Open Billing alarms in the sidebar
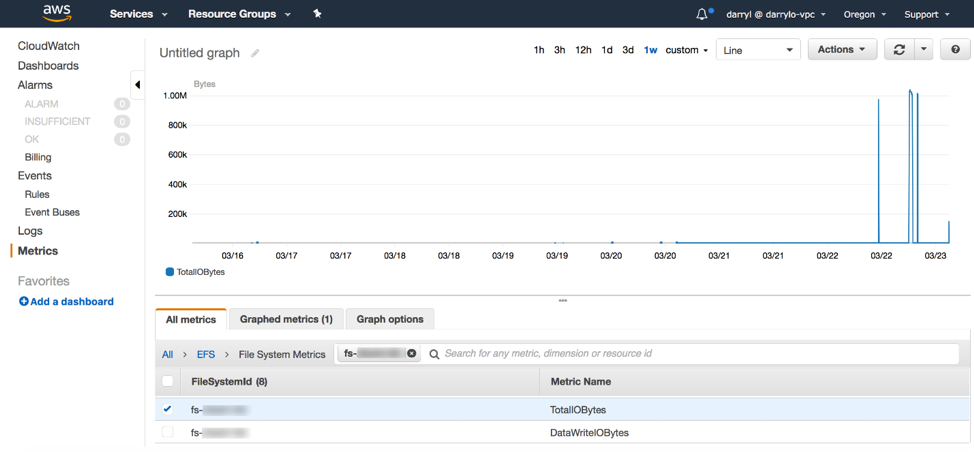The height and width of the screenshot is (452, 974). click(x=38, y=157)
